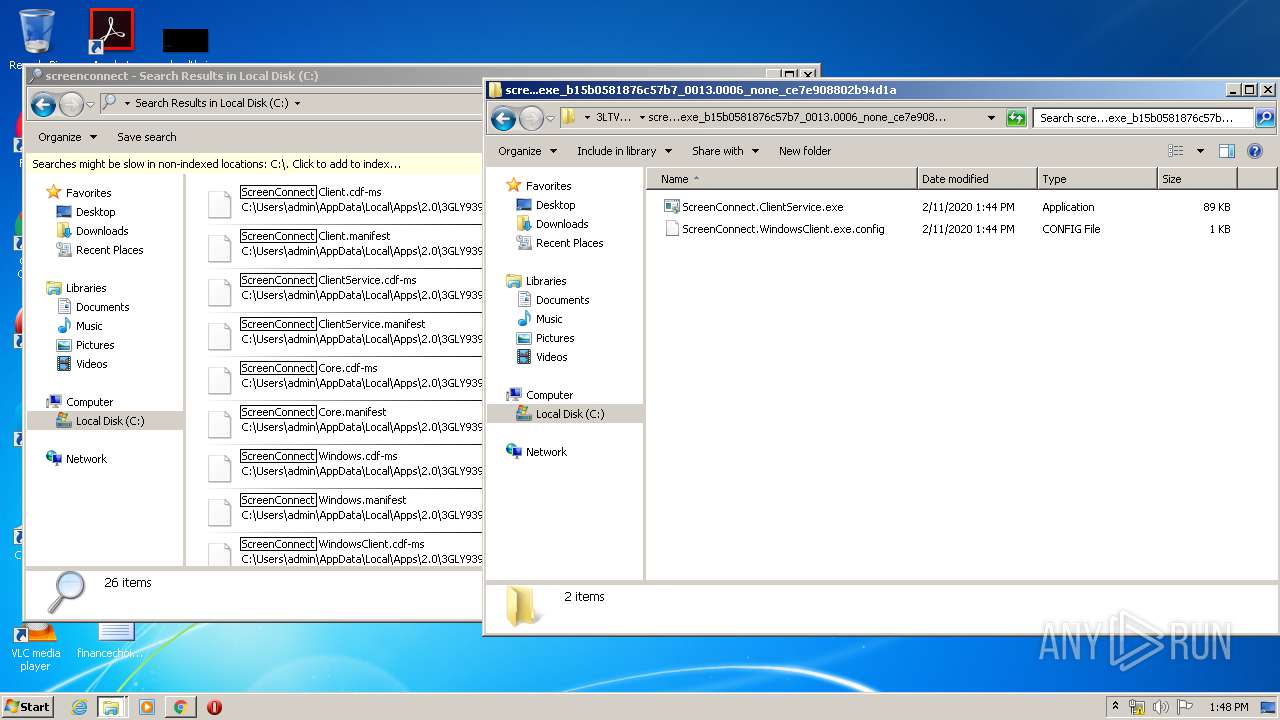1280x720 pixels.
Task: Open Windows Explorer taskbar button
Action: point(111,707)
